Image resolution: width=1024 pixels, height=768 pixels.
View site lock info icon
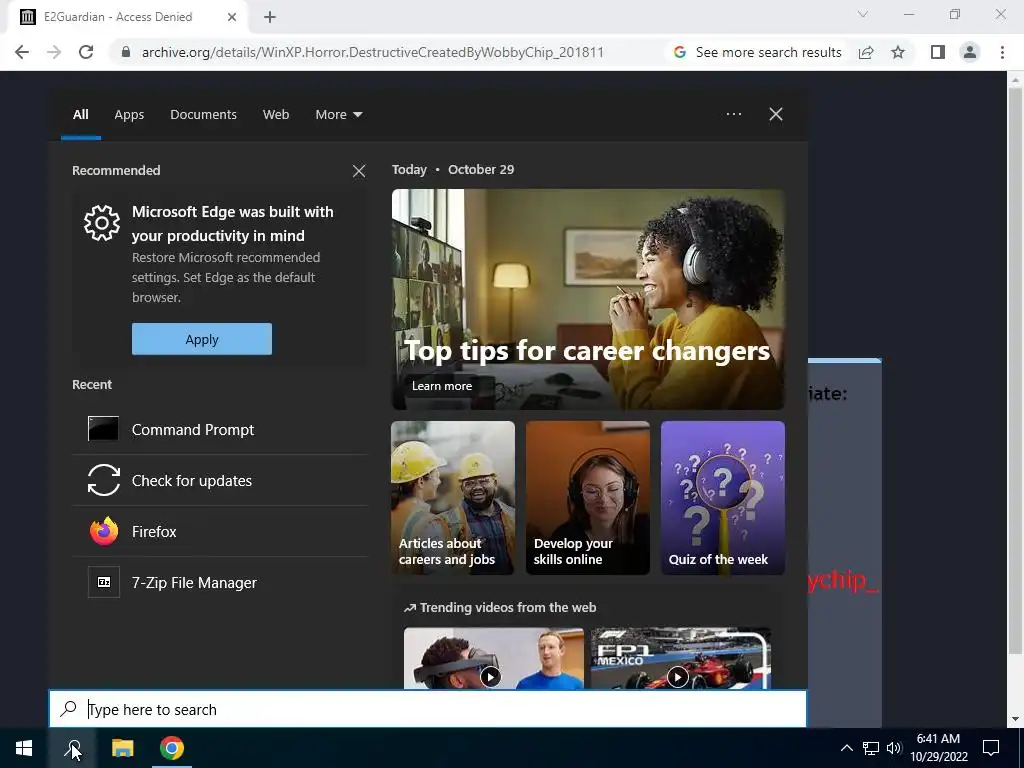click(125, 52)
